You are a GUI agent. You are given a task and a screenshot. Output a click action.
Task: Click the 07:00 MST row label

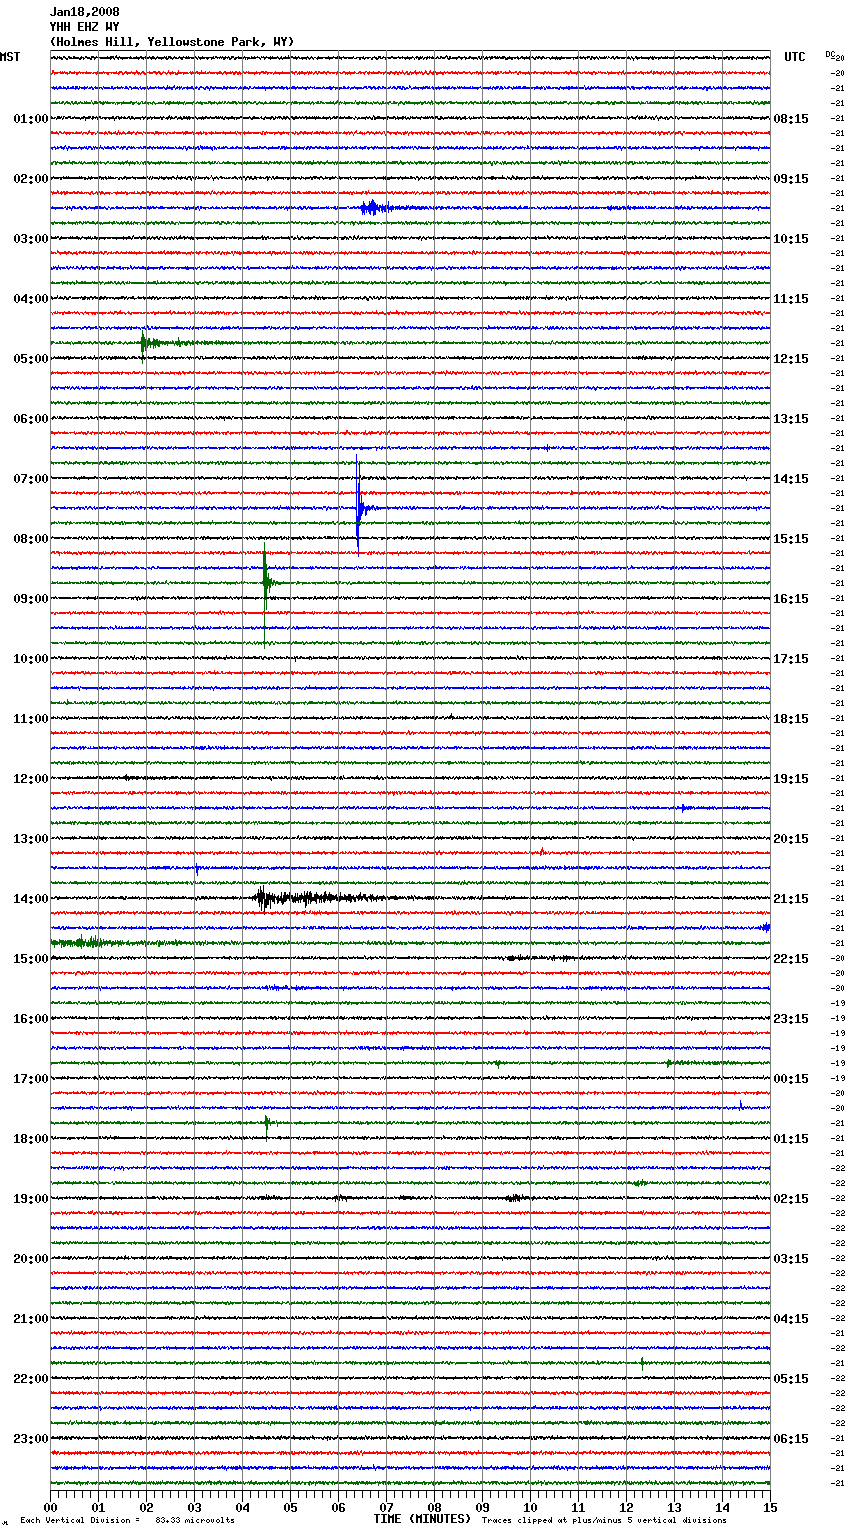[x=31, y=479]
